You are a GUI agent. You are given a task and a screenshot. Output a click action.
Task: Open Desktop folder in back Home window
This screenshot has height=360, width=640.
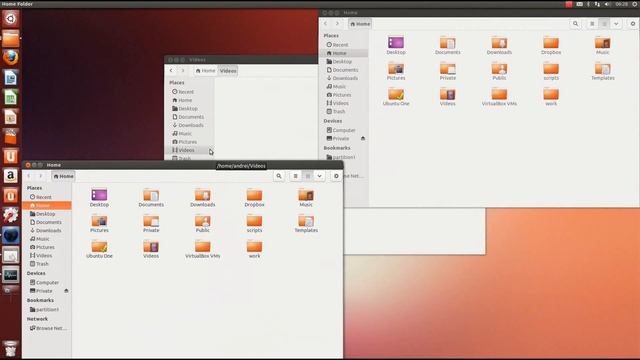click(396, 45)
